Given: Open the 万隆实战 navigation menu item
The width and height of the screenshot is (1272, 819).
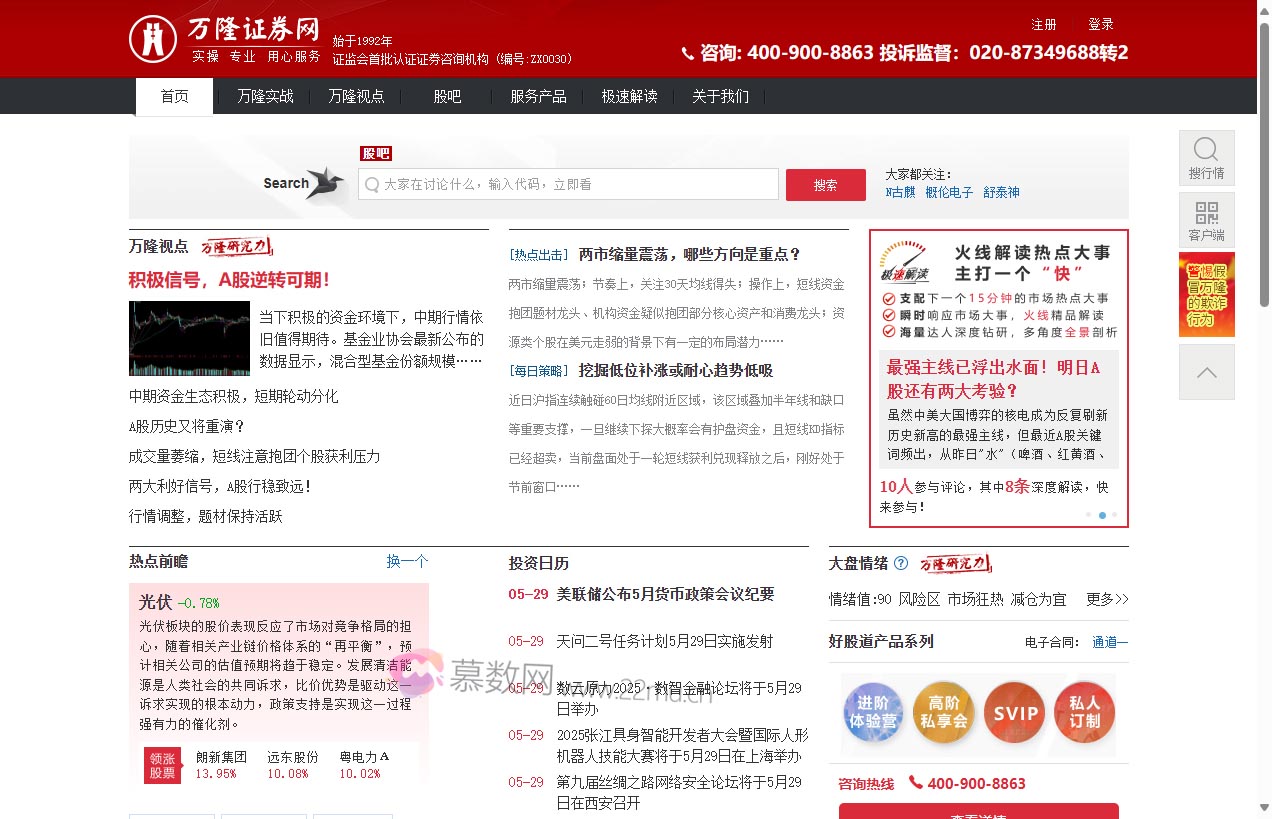Looking at the screenshot, I should 264,96.
